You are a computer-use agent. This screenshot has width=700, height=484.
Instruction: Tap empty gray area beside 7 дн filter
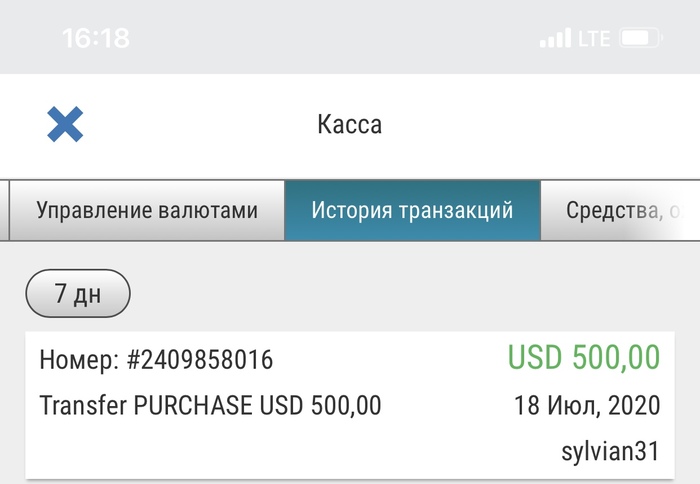(x=402, y=293)
